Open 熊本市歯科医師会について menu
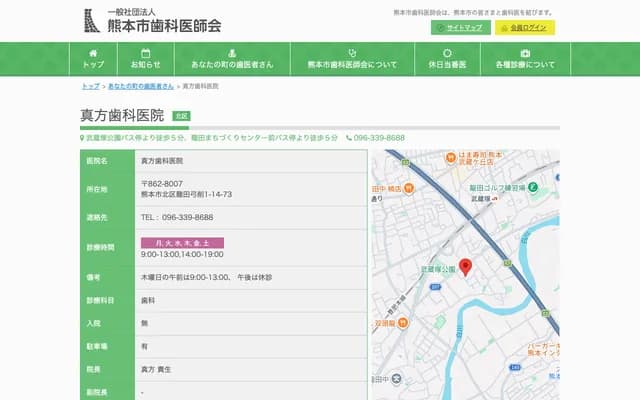 click(x=351, y=59)
